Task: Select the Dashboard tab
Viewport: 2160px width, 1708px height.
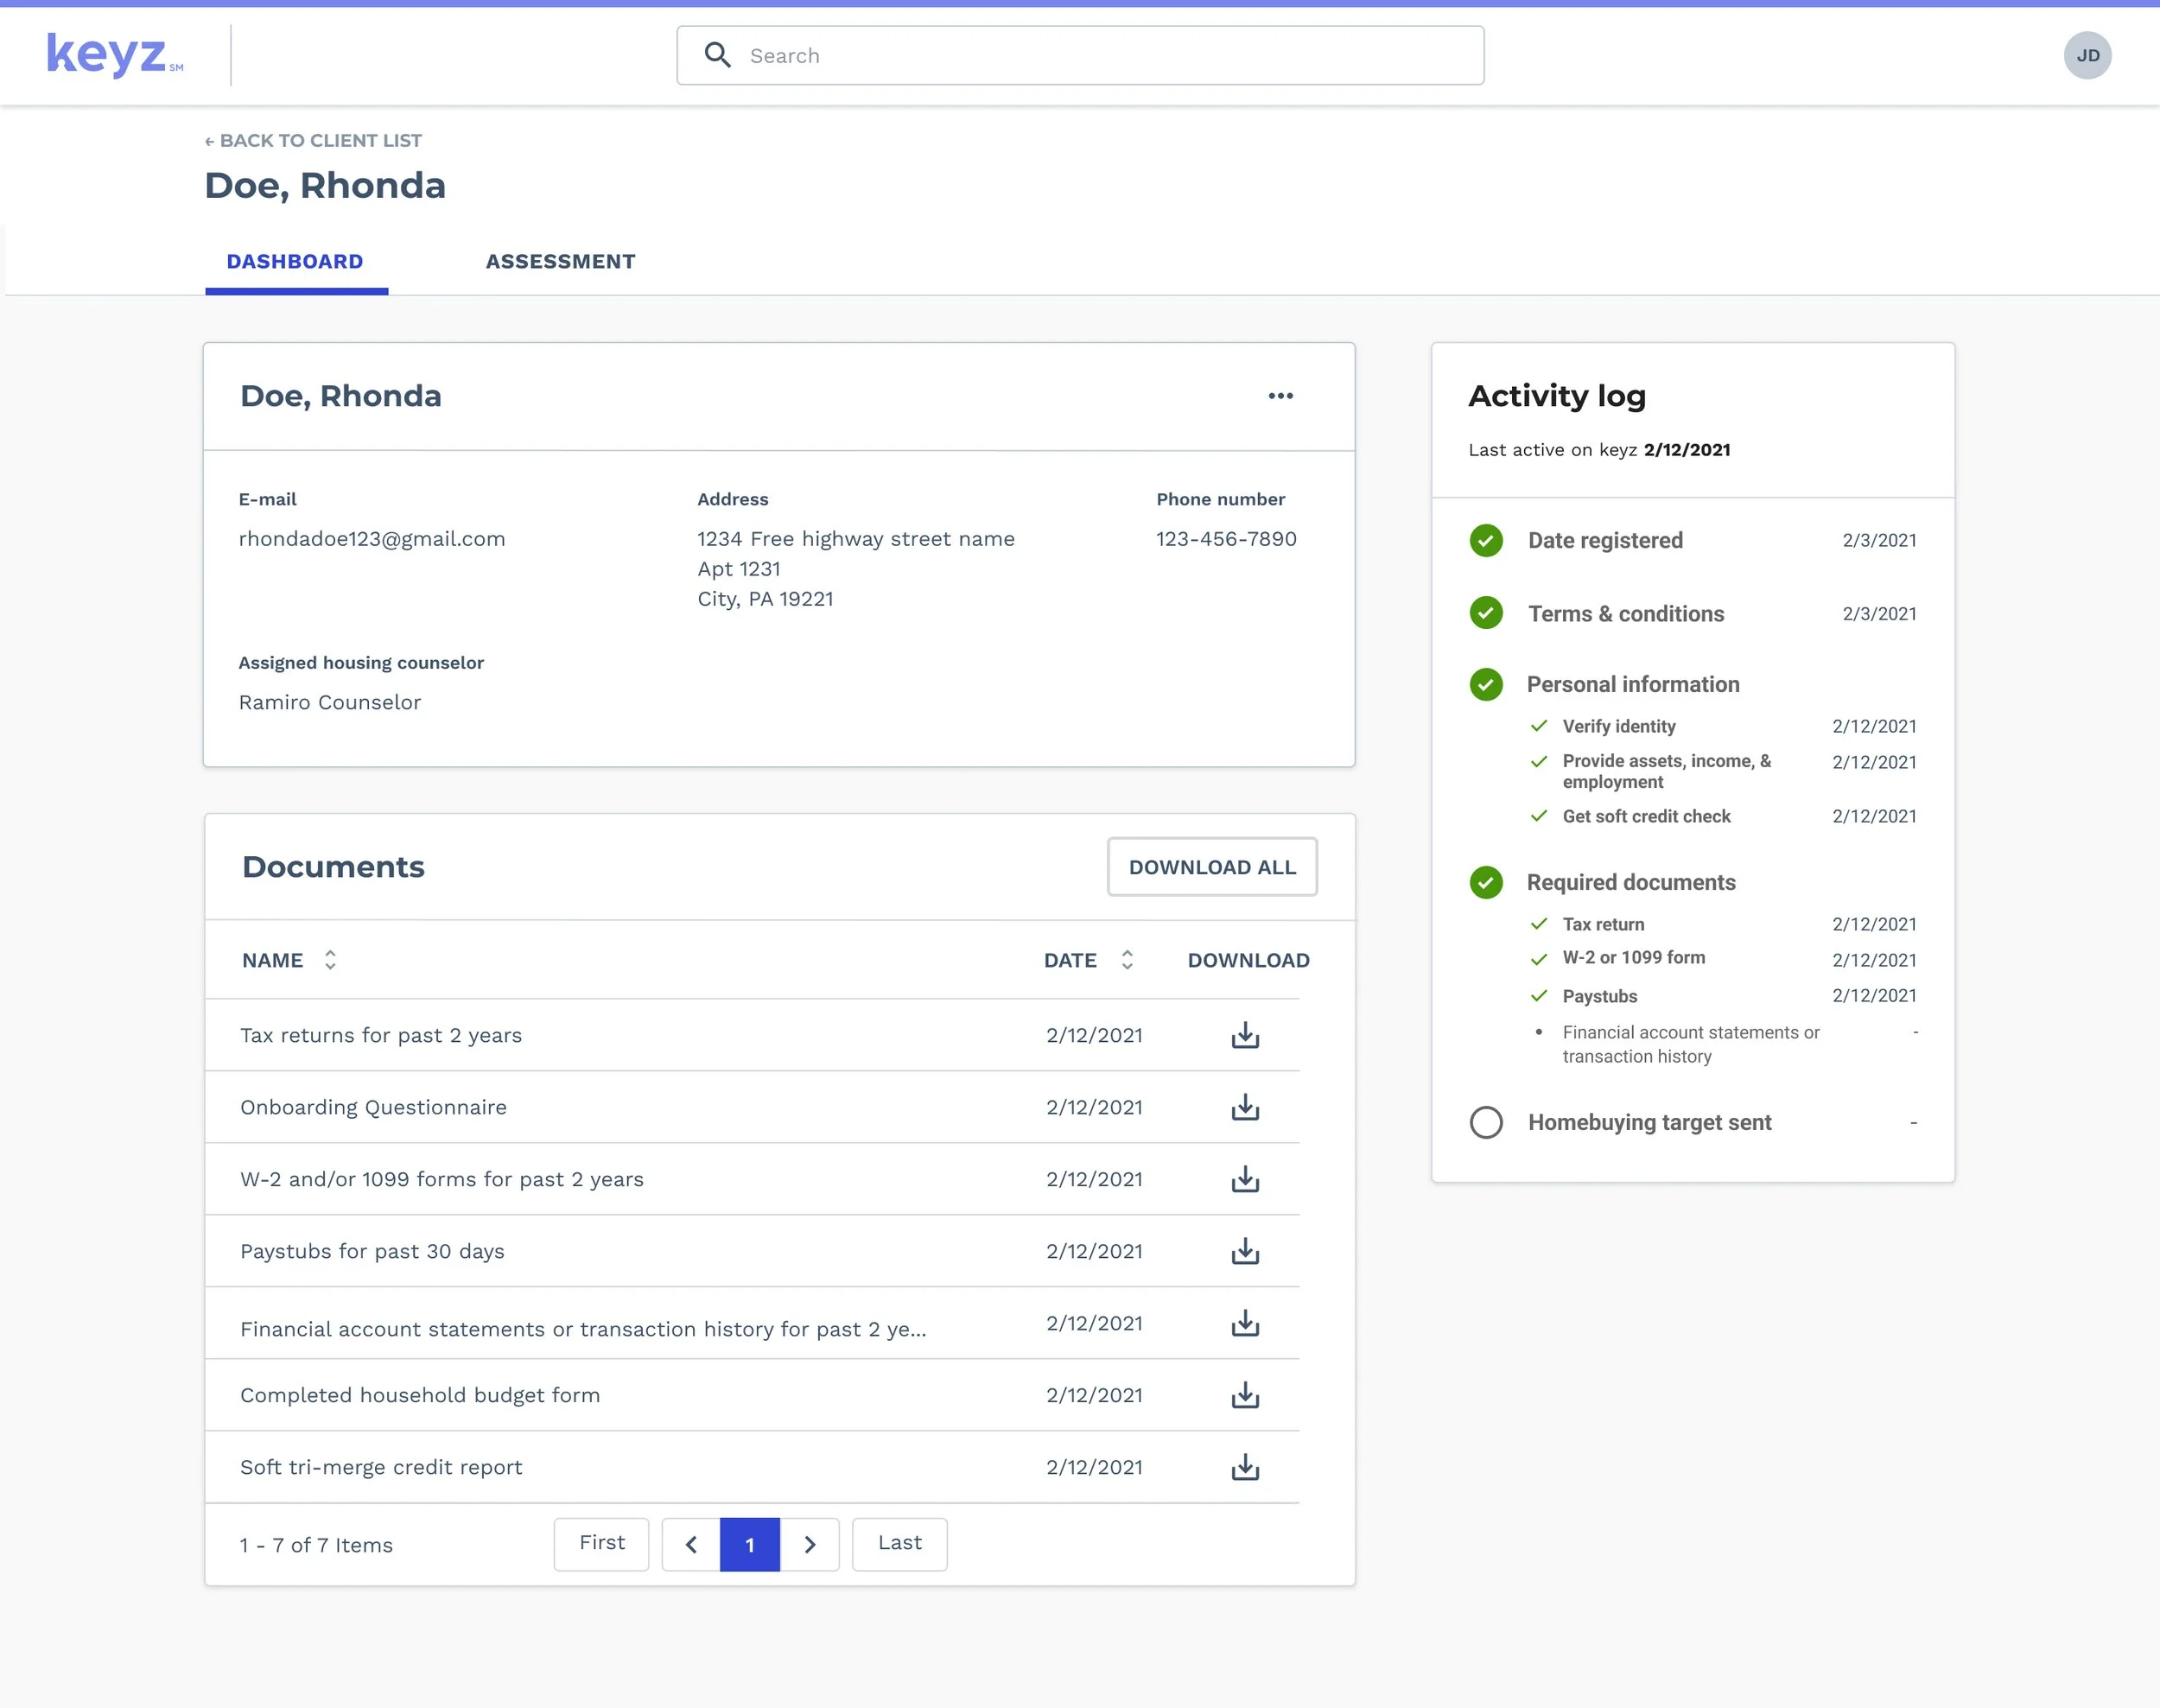Action: pyautogui.click(x=295, y=262)
